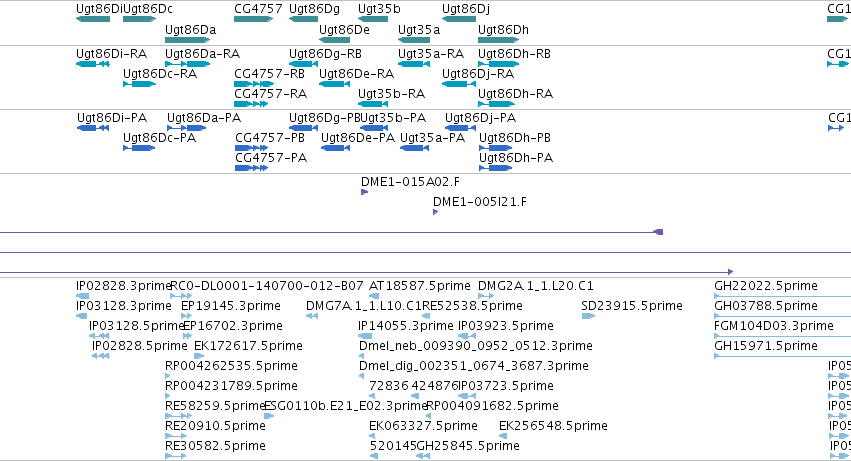851x461 pixels.
Task: Open the Ugt86Dg gene label
Action: point(314,9)
